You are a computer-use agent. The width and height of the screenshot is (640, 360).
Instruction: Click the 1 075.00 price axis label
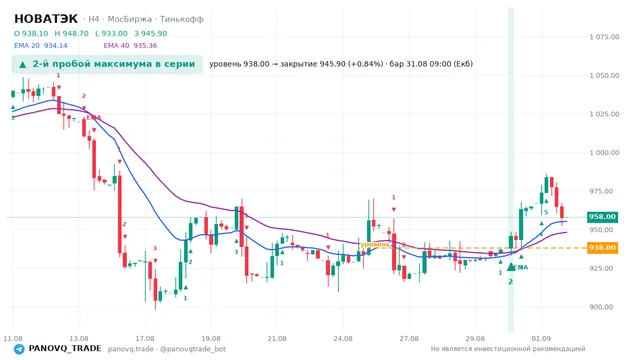(604, 37)
